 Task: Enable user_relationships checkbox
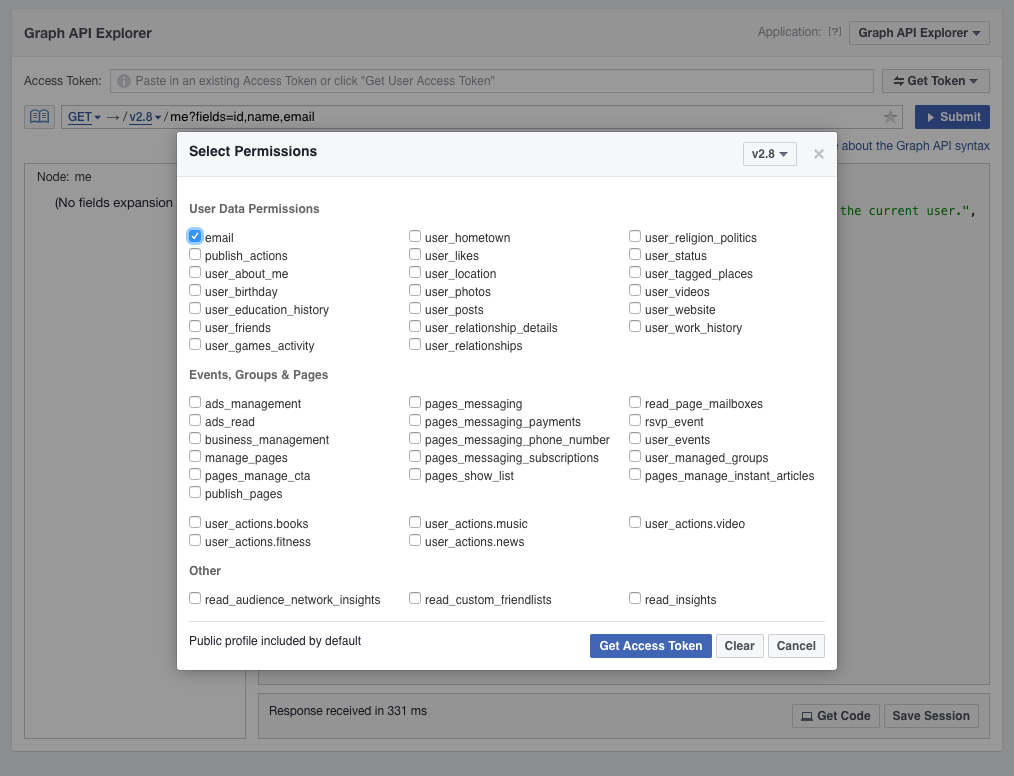tap(415, 345)
